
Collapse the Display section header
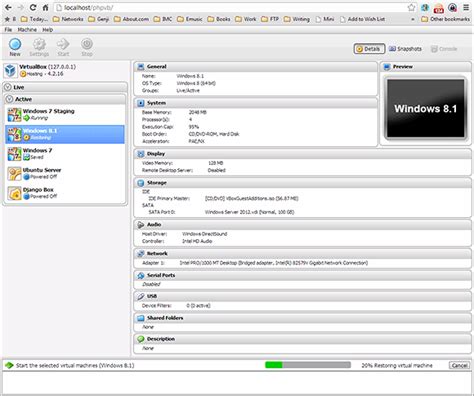303,154
